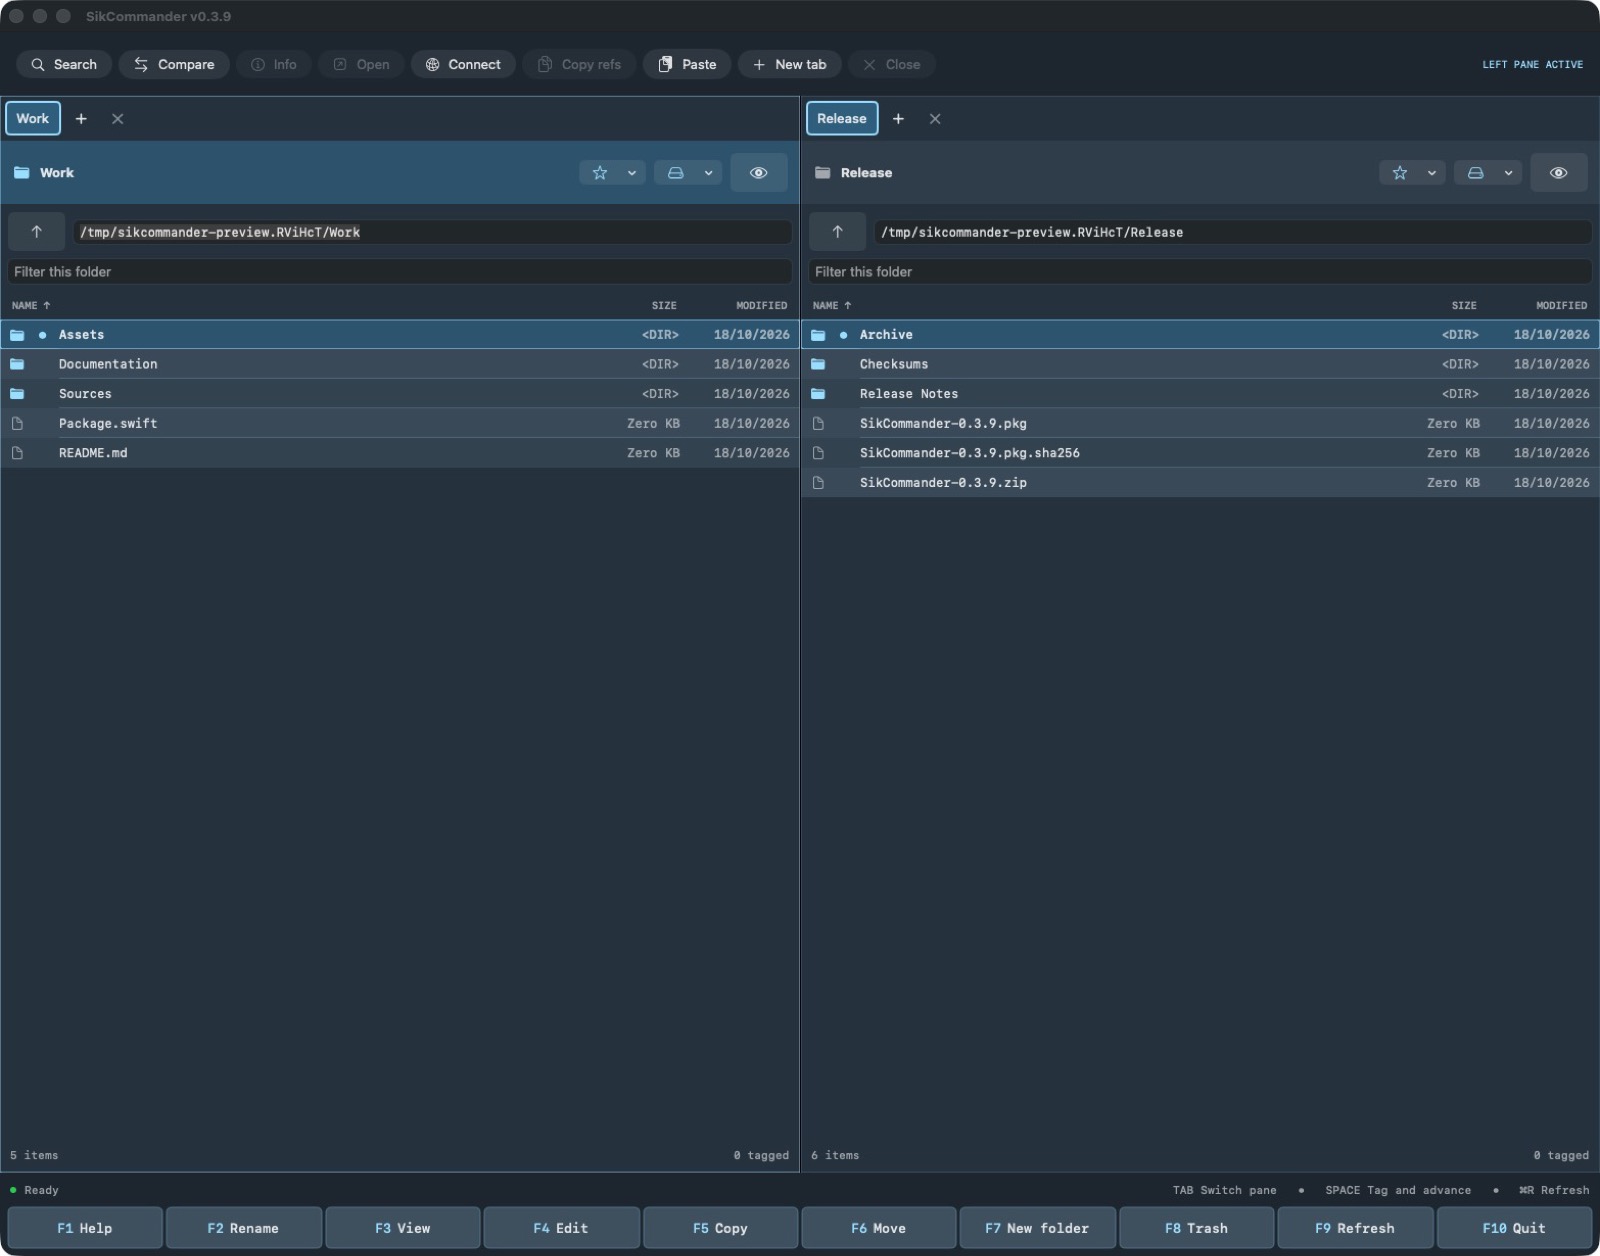The width and height of the screenshot is (1600, 1256).
Task: Click F10 Quit button
Action: tap(1514, 1228)
